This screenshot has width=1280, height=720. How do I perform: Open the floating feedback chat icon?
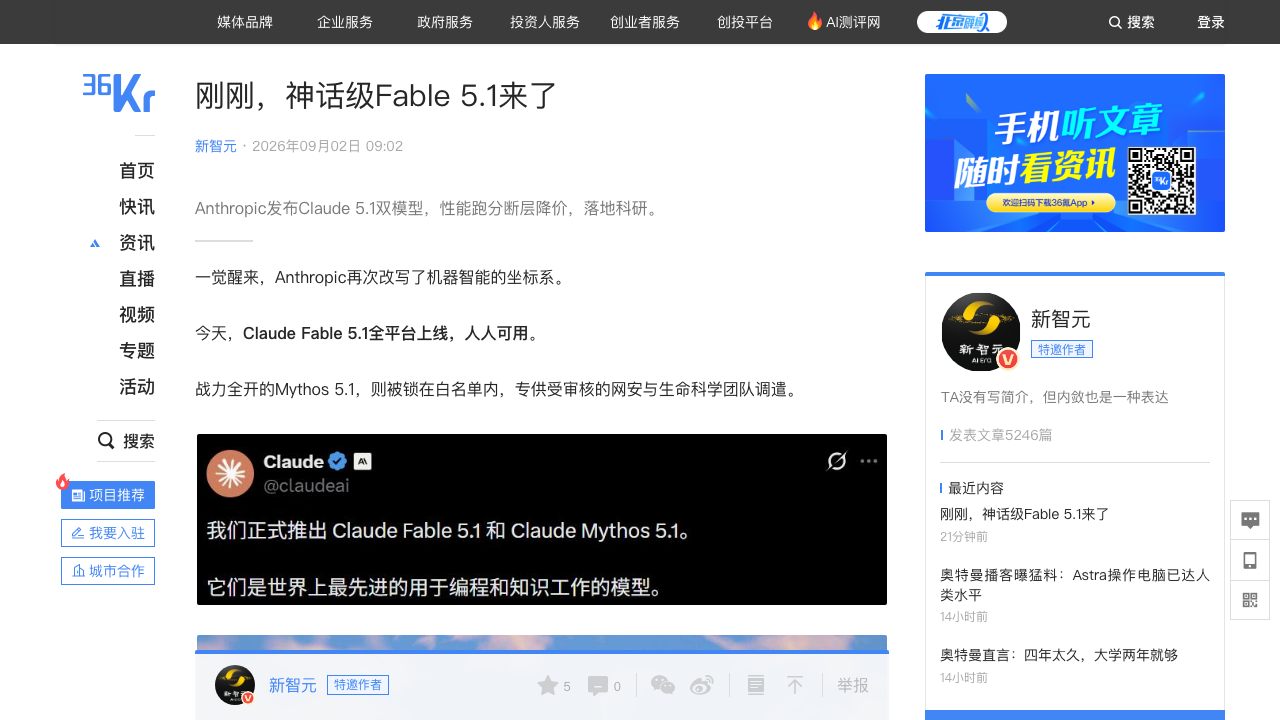pyautogui.click(x=1250, y=520)
